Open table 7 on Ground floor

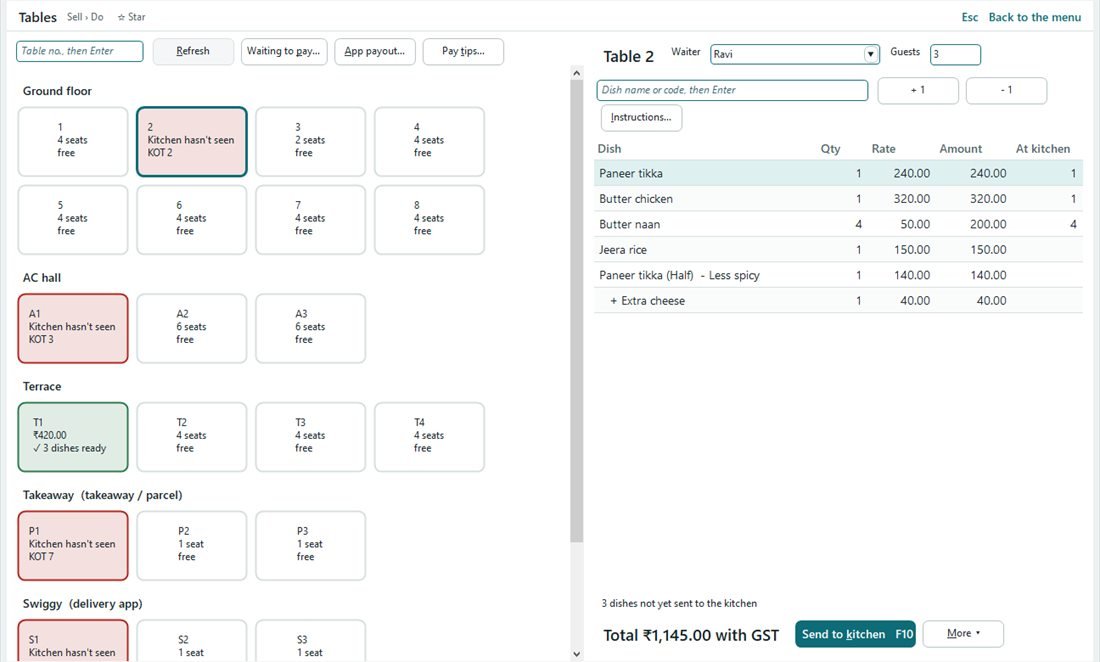tap(311, 219)
